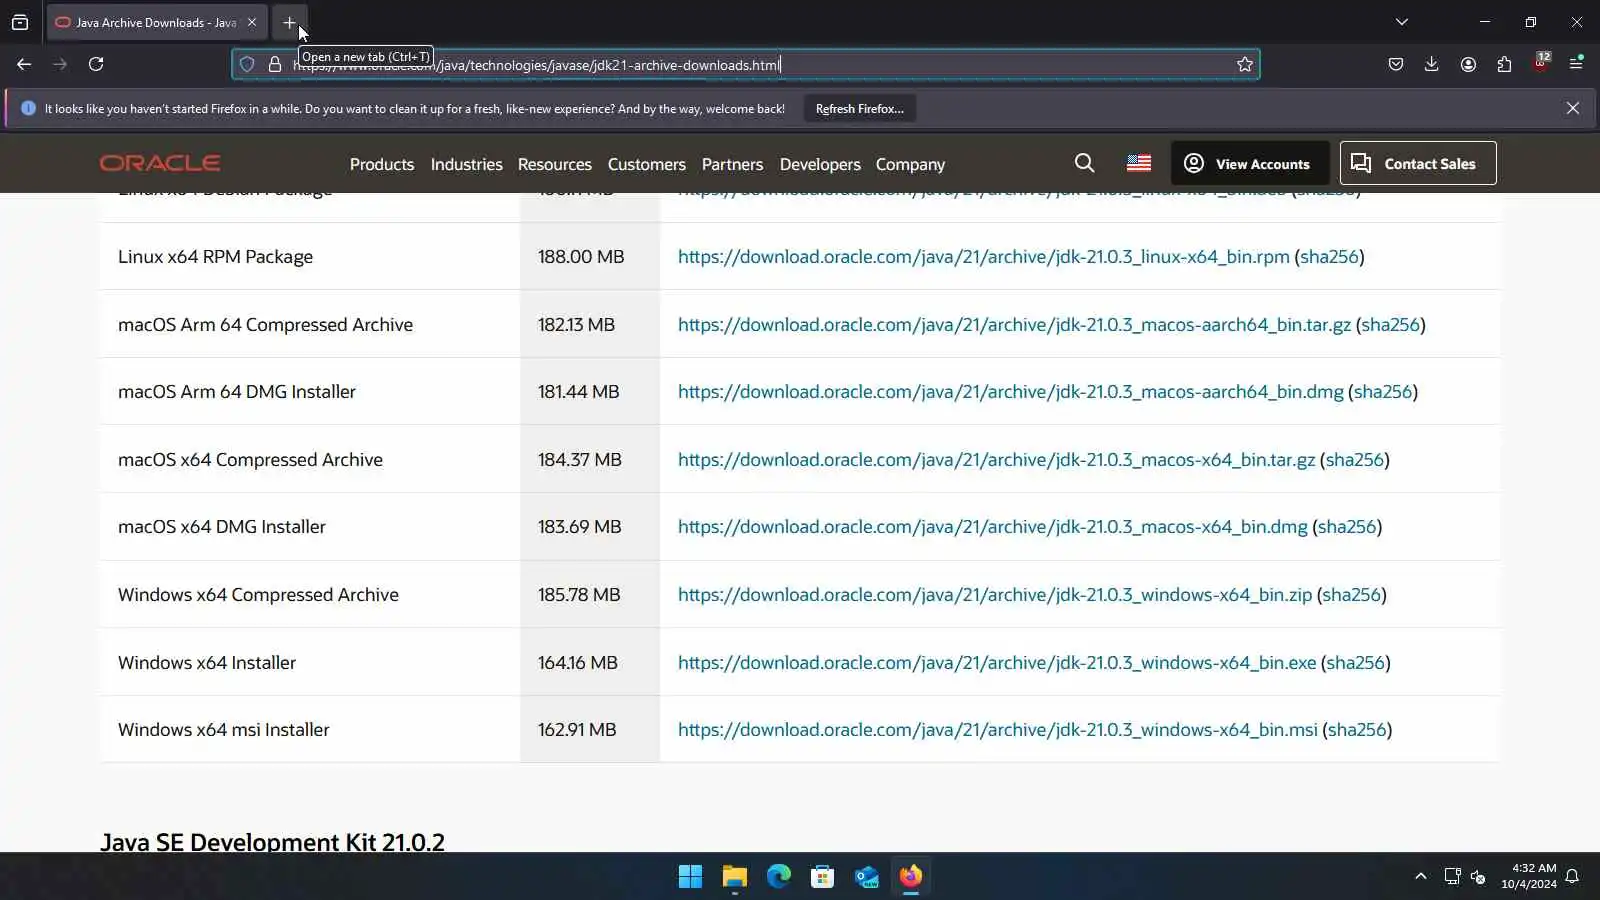The image size is (1600, 900).
Task: Download macOS x64 DMG installer link
Action: tap(993, 527)
